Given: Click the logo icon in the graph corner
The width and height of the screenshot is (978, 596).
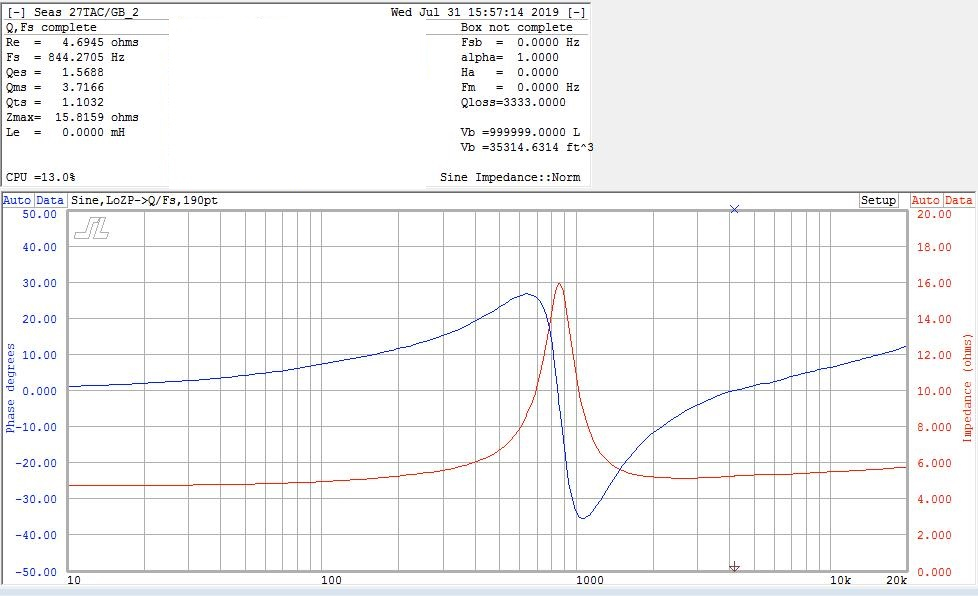Looking at the screenshot, I should coord(91,229).
